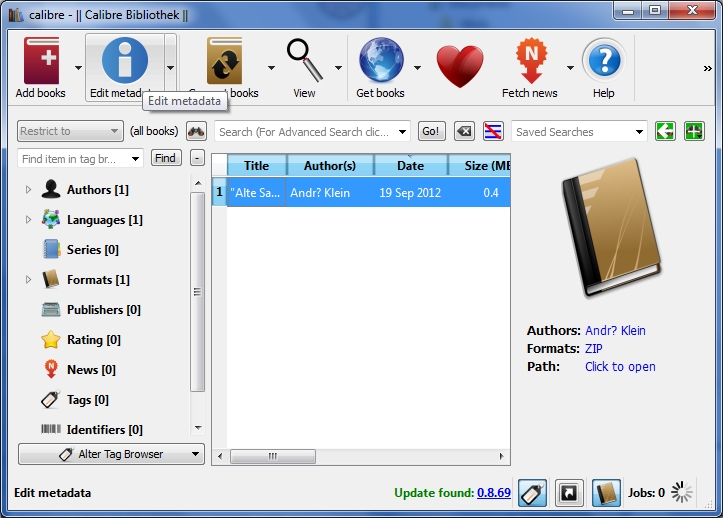Image resolution: width=723 pixels, height=518 pixels.
Task: Select Authors [1] in tag browser
Action: click(98, 190)
